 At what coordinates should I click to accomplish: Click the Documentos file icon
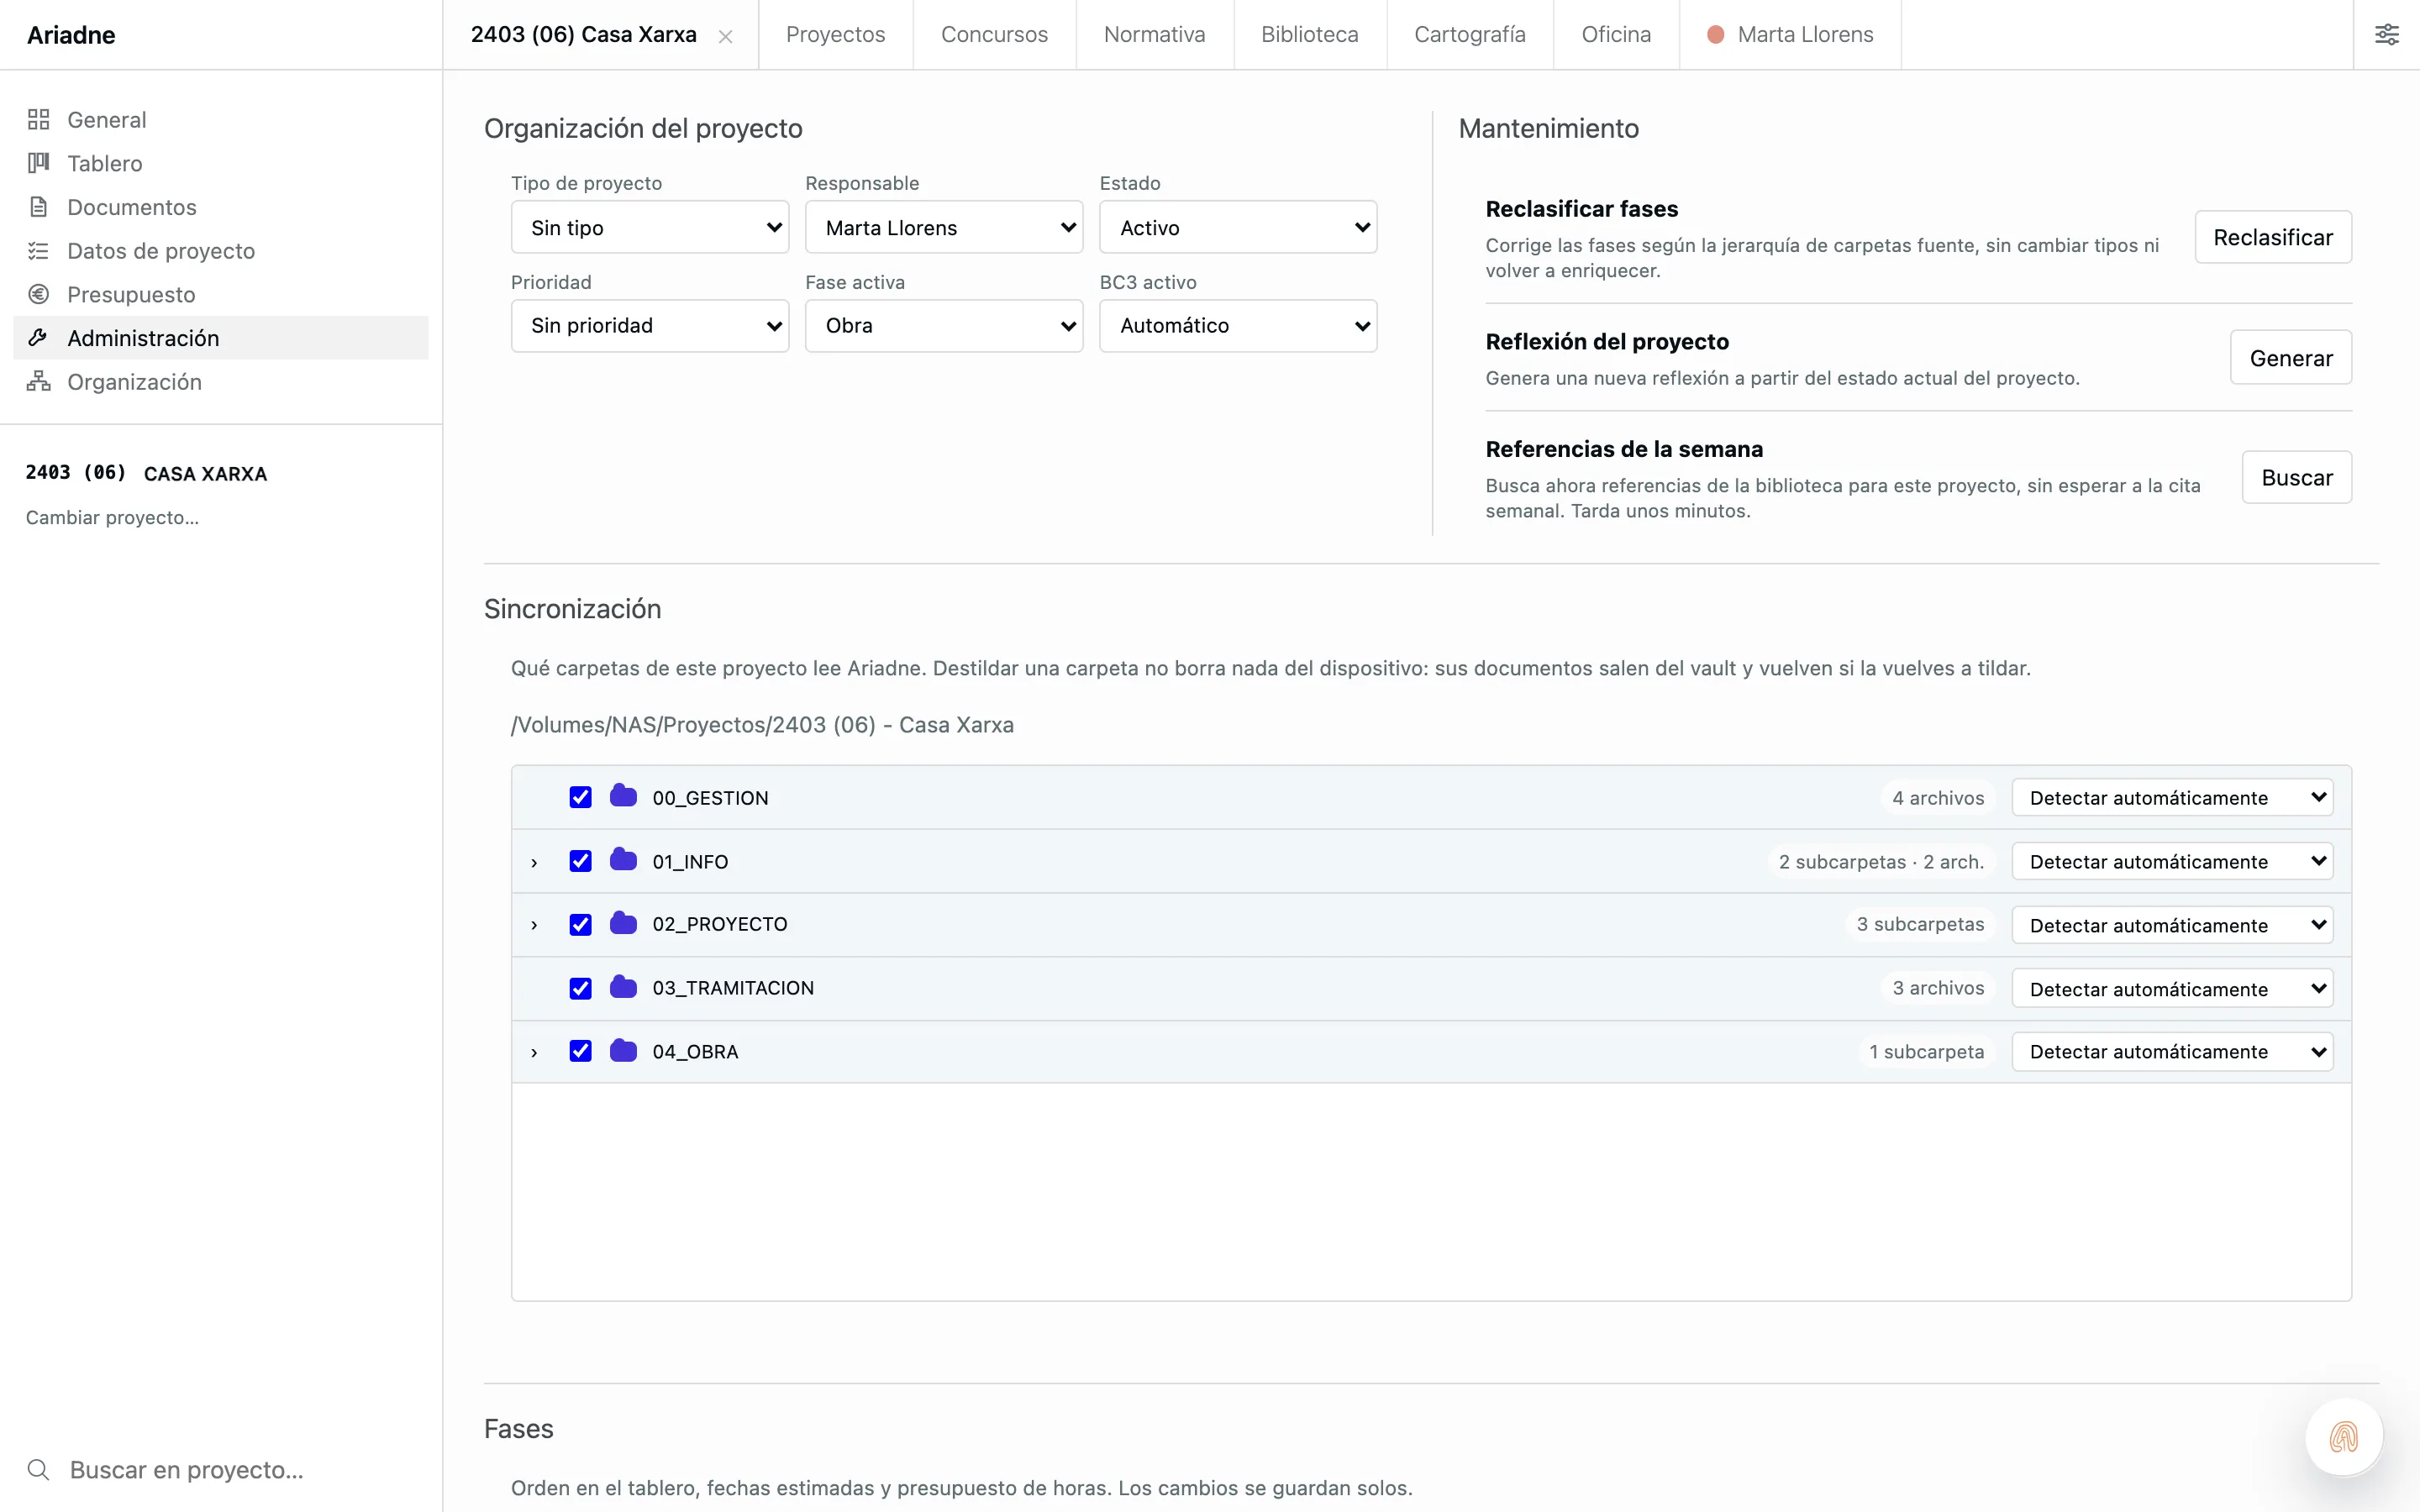[38, 207]
